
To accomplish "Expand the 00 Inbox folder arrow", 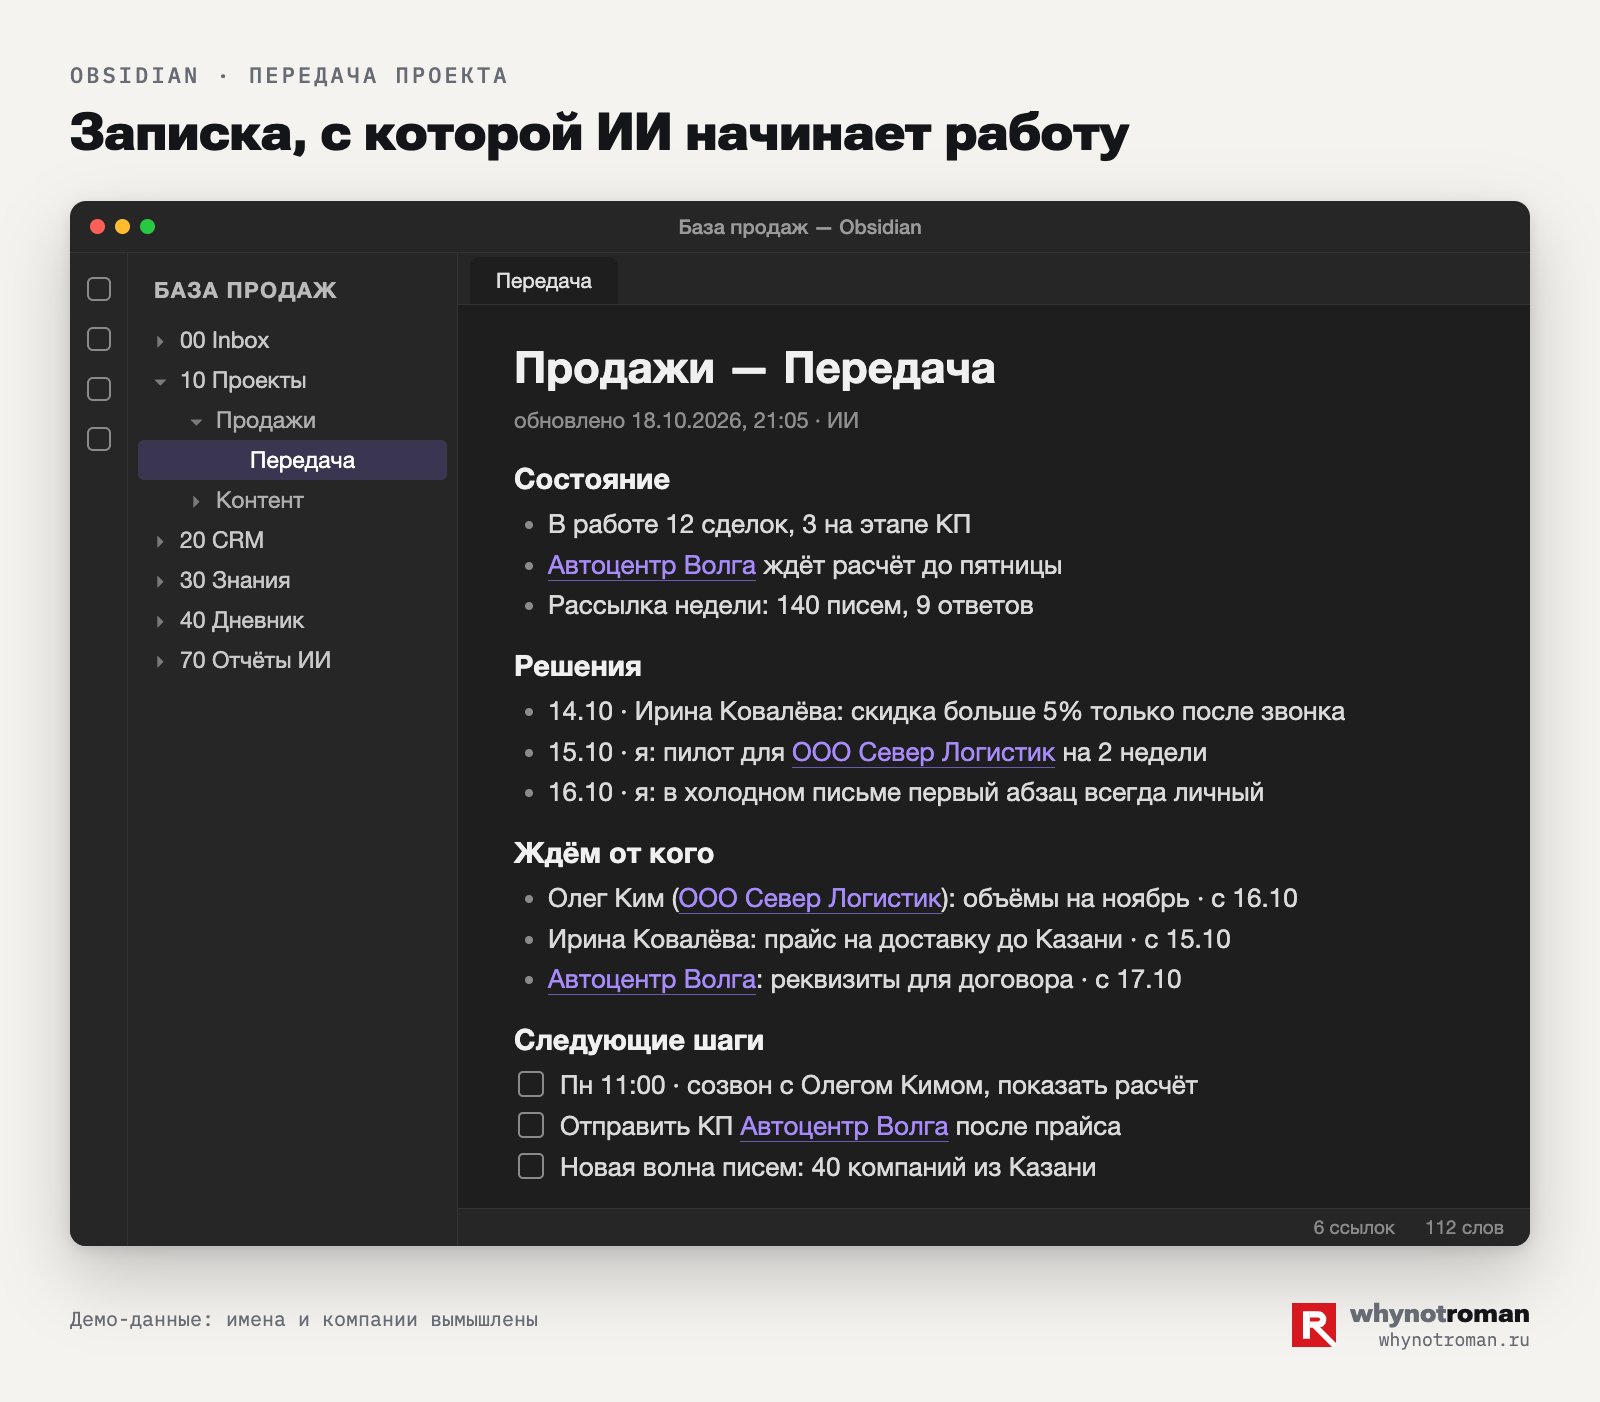I will tap(160, 341).
